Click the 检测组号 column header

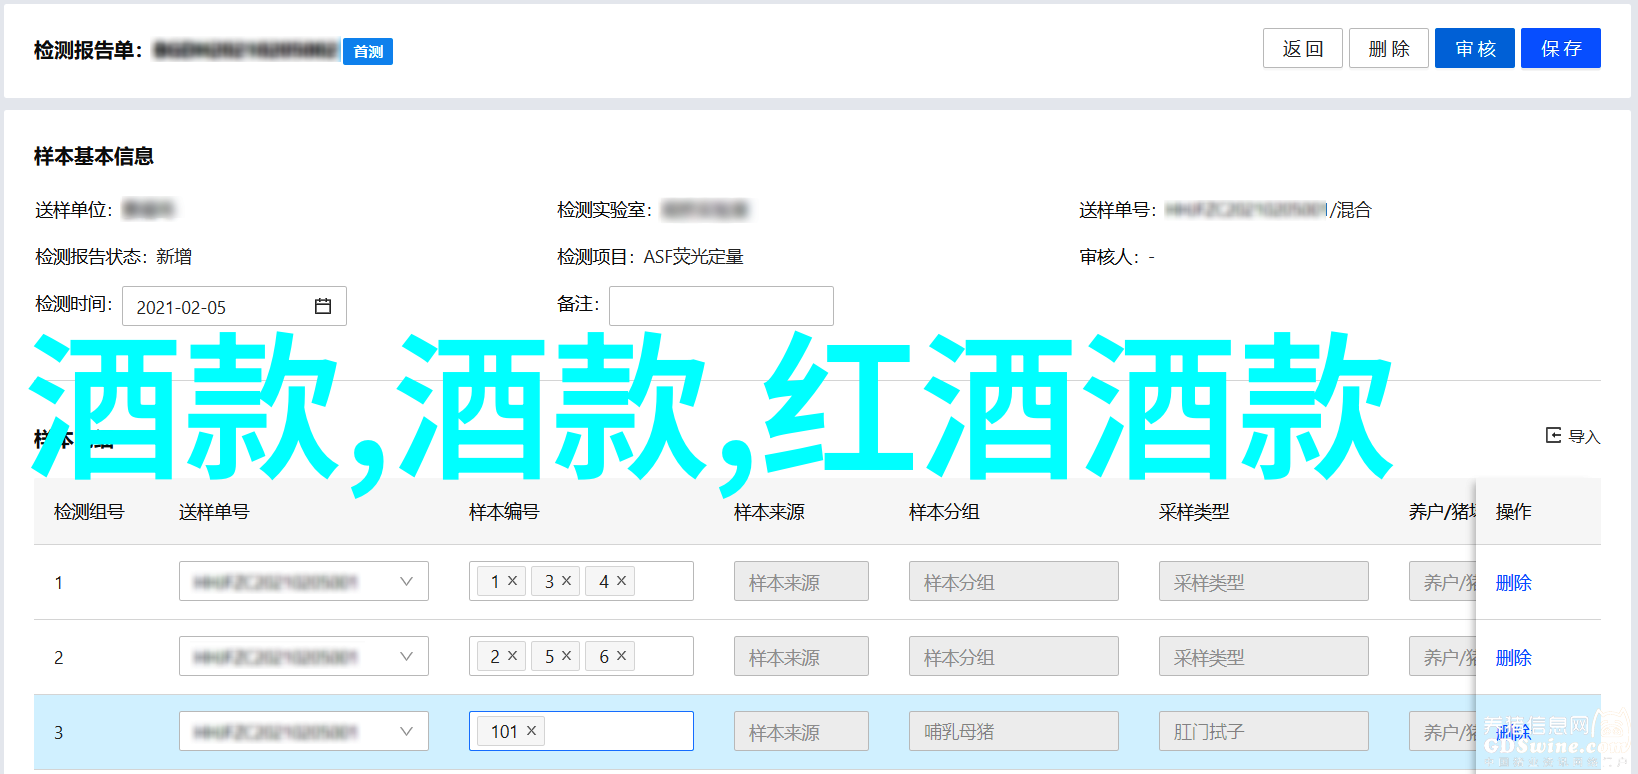point(89,511)
